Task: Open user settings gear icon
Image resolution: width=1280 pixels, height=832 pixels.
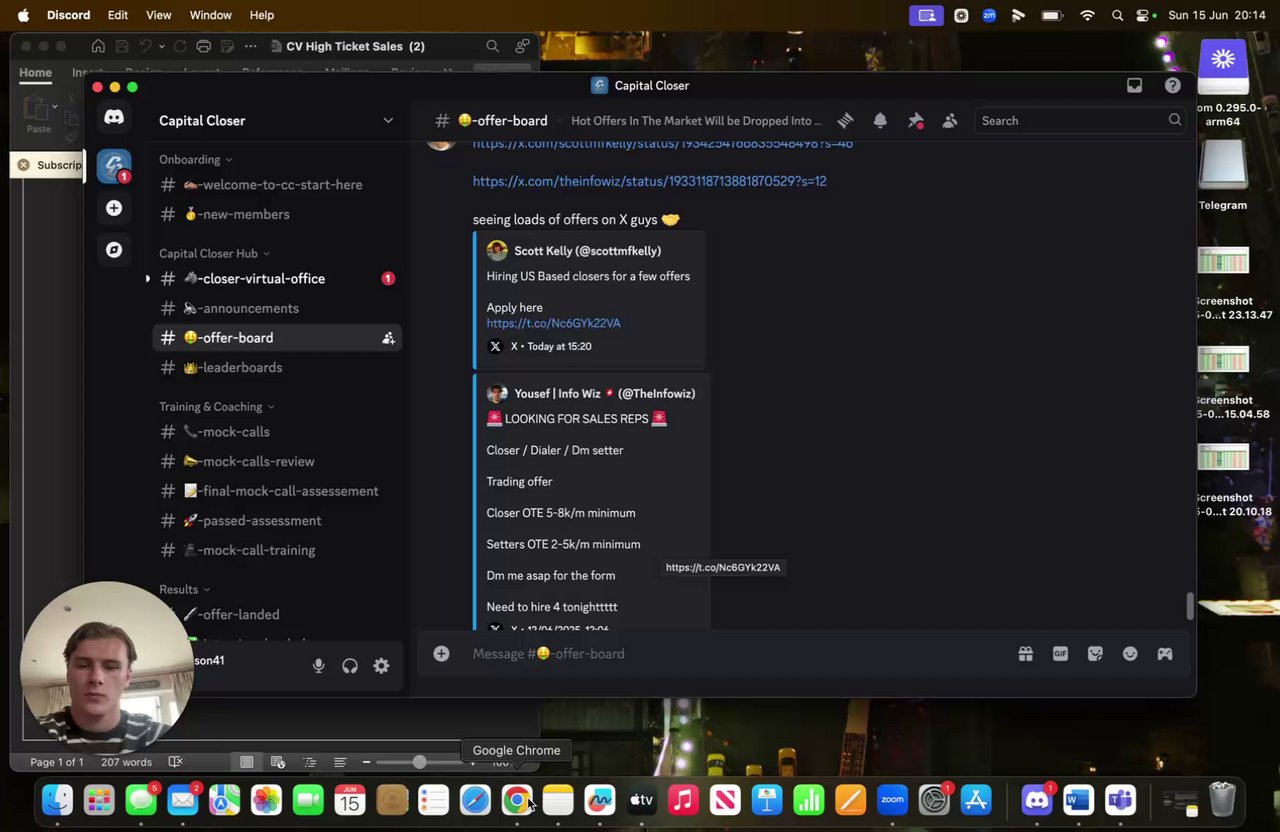Action: point(381,665)
